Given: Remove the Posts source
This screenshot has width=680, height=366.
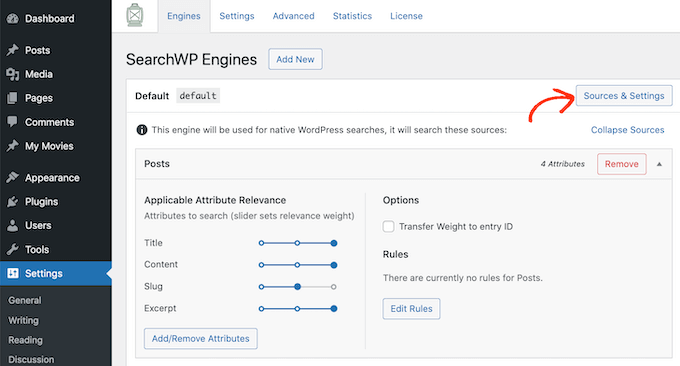Looking at the screenshot, I should coord(621,164).
